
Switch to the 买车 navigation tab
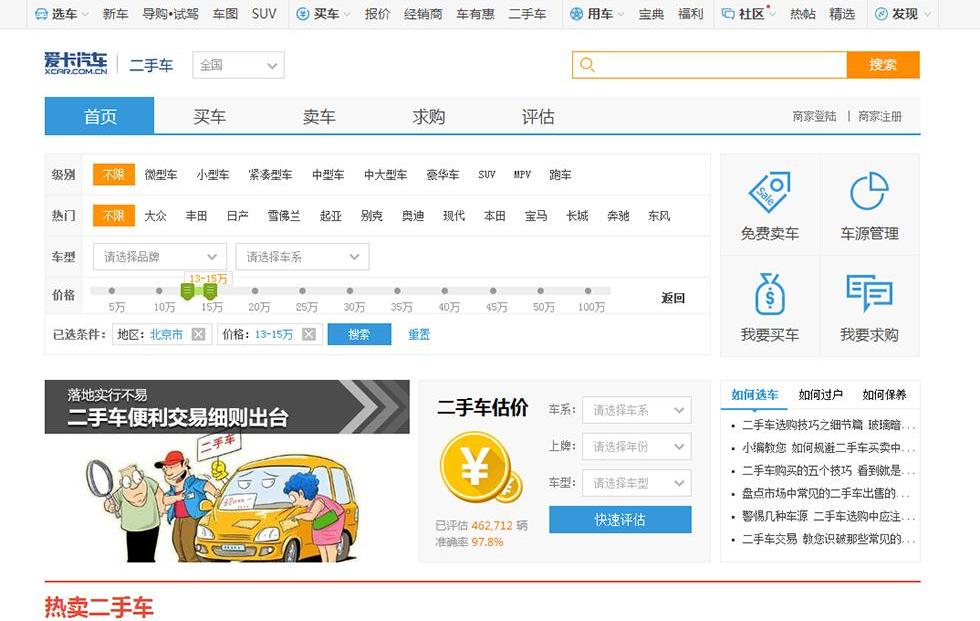pyautogui.click(x=209, y=117)
